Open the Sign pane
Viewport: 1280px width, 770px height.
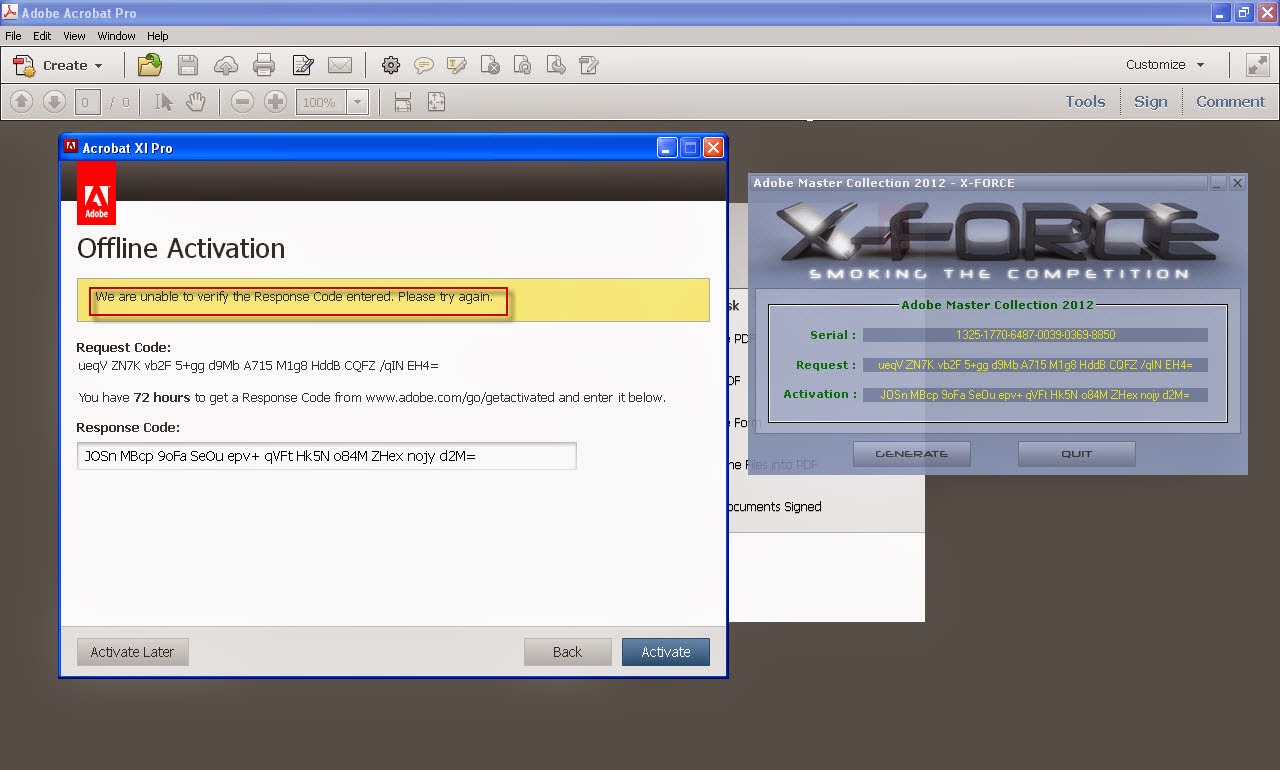[1151, 101]
